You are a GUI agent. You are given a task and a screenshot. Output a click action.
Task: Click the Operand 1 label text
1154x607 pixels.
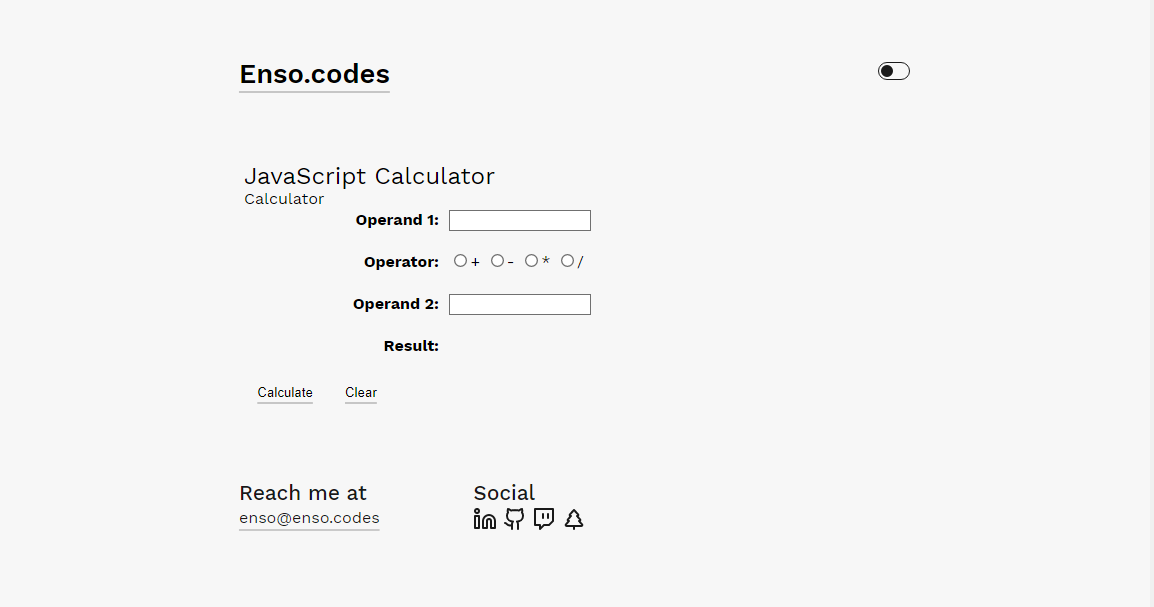(397, 220)
